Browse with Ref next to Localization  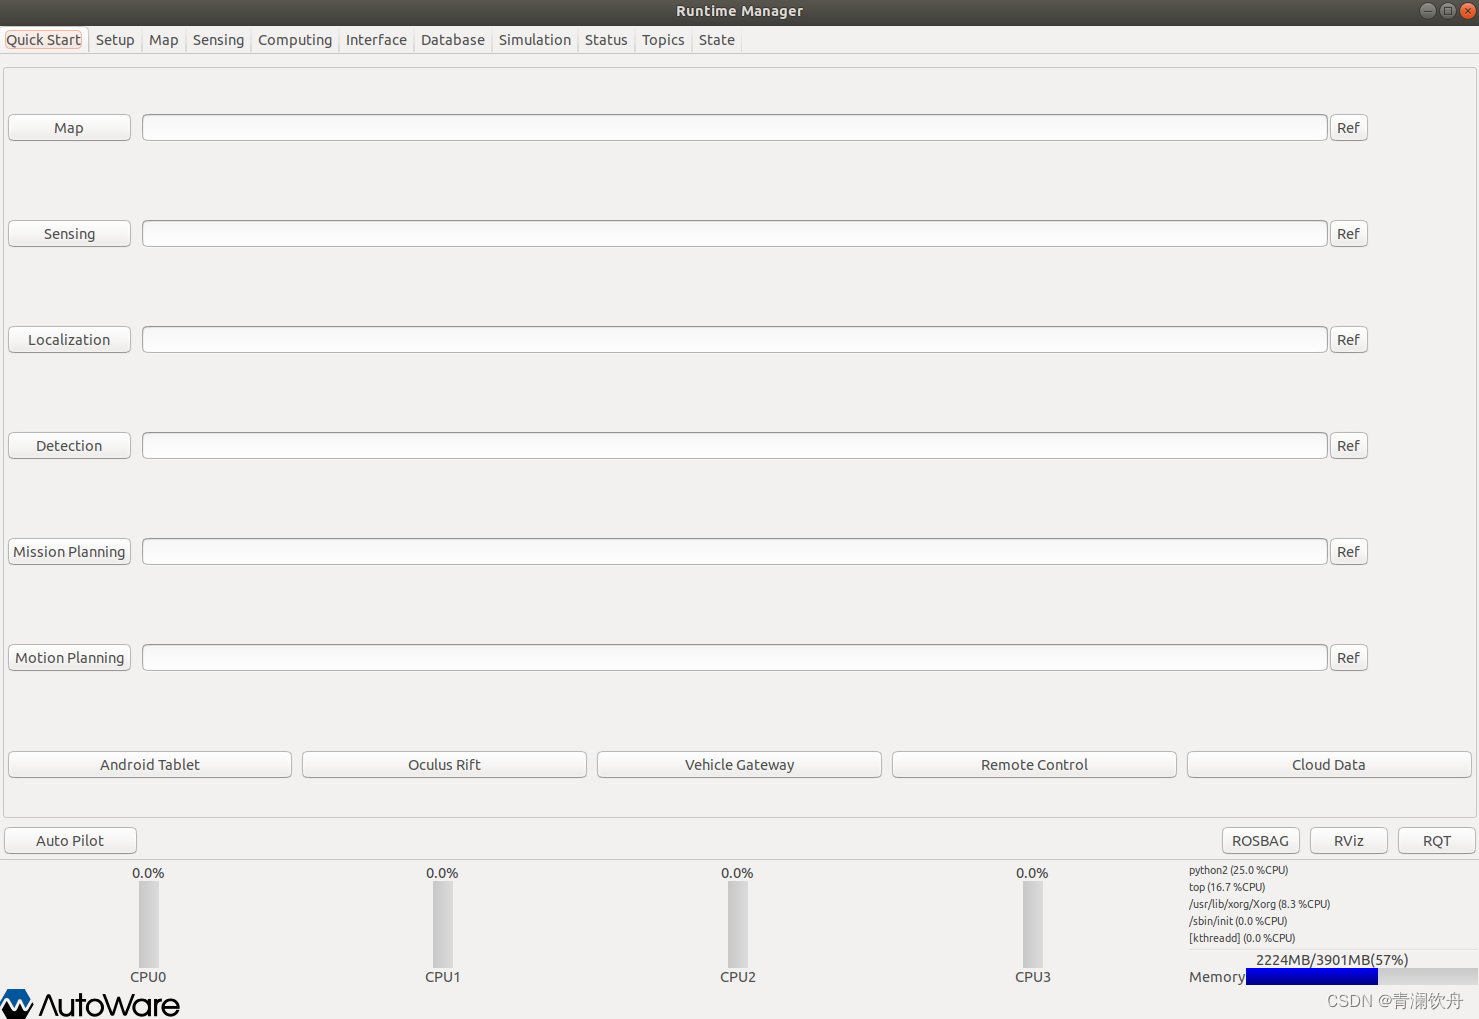tap(1348, 340)
